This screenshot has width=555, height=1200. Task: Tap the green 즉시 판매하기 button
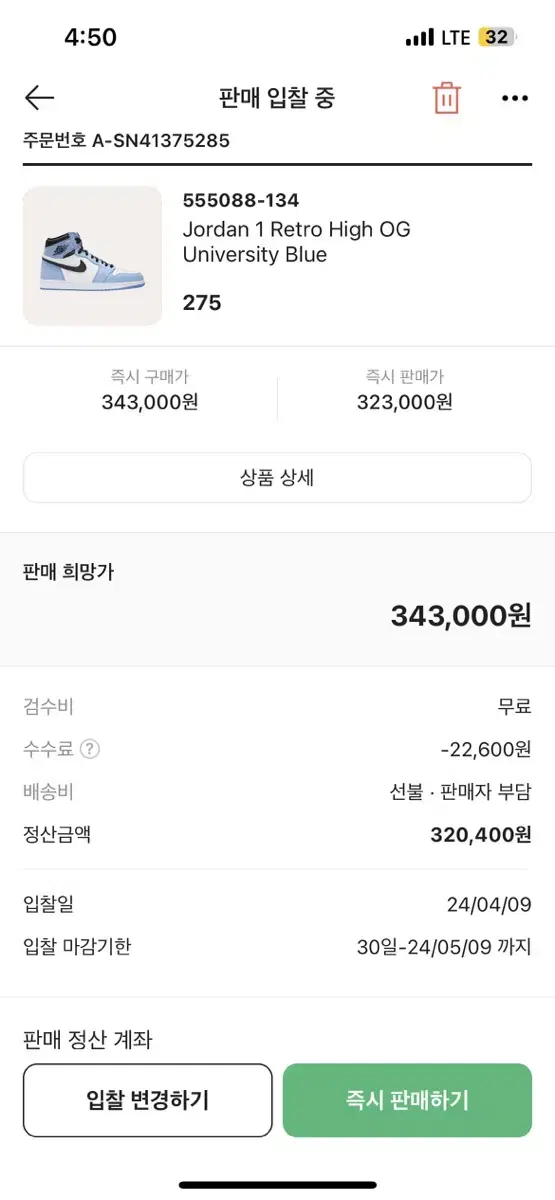(x=407, y=1100)
